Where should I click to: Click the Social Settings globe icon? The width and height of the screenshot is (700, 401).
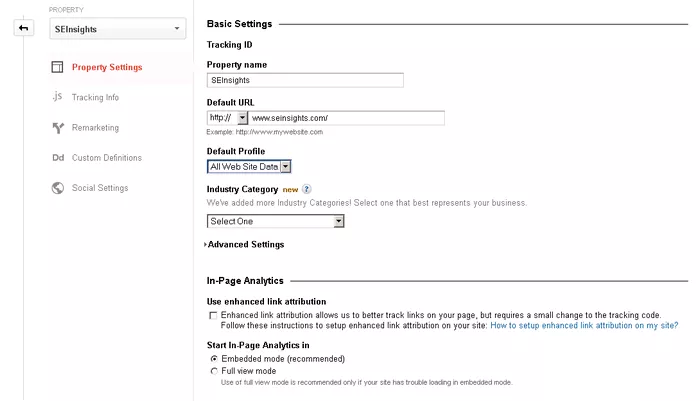pyautogui.click(x=57, y=188)
